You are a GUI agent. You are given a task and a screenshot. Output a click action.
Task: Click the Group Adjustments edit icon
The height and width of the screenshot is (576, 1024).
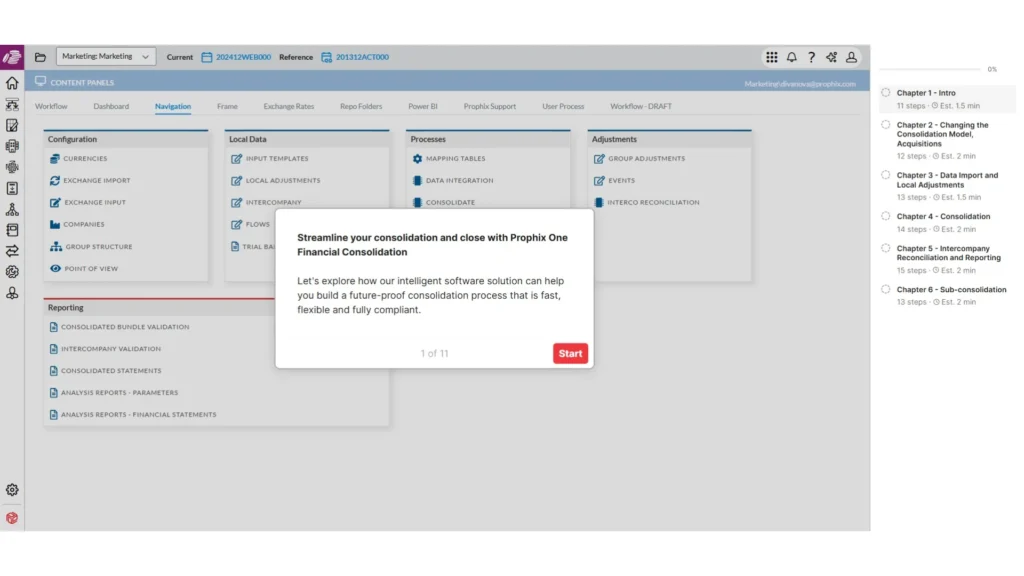599,159
